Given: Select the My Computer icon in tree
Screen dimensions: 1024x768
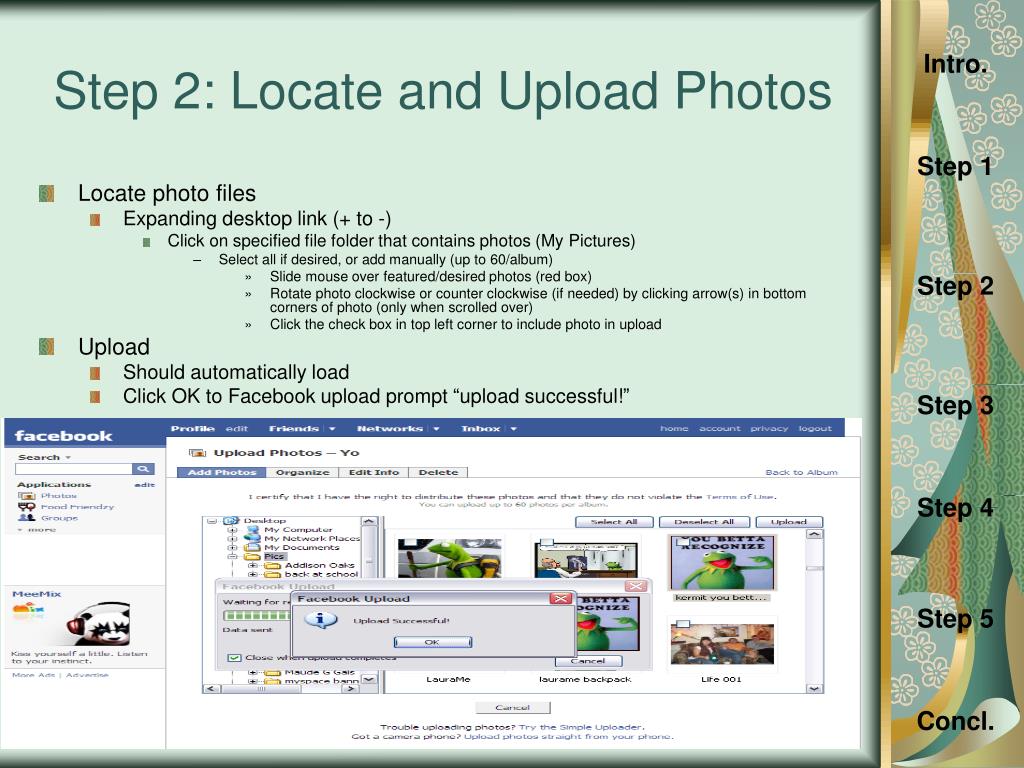Looking at the screenshot, I should pos(252,530).
